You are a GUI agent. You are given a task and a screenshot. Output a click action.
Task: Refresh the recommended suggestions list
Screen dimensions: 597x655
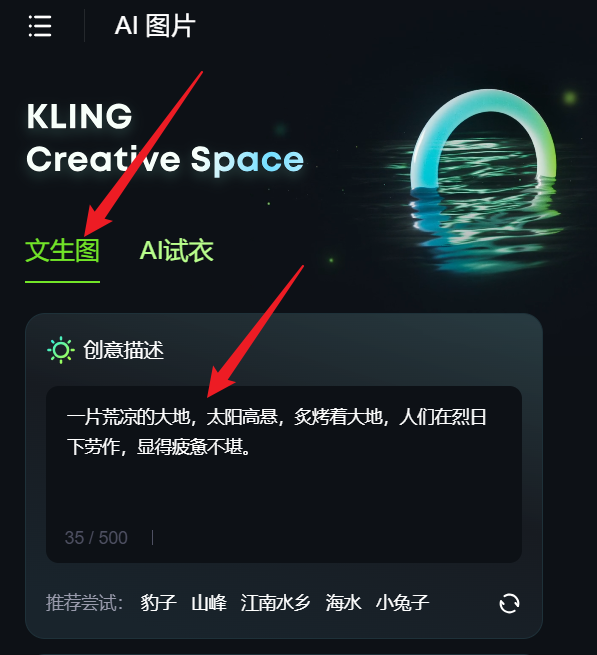point(509,604)
